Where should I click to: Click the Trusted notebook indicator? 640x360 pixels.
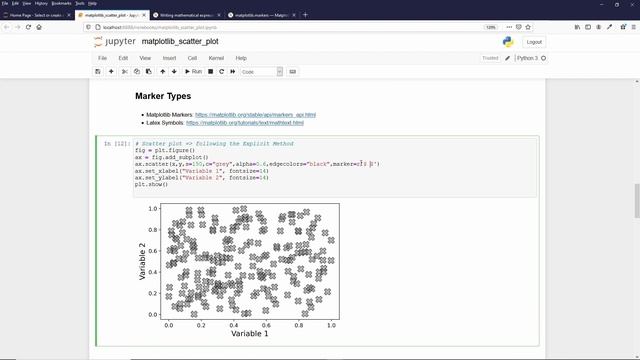(490, 58)
